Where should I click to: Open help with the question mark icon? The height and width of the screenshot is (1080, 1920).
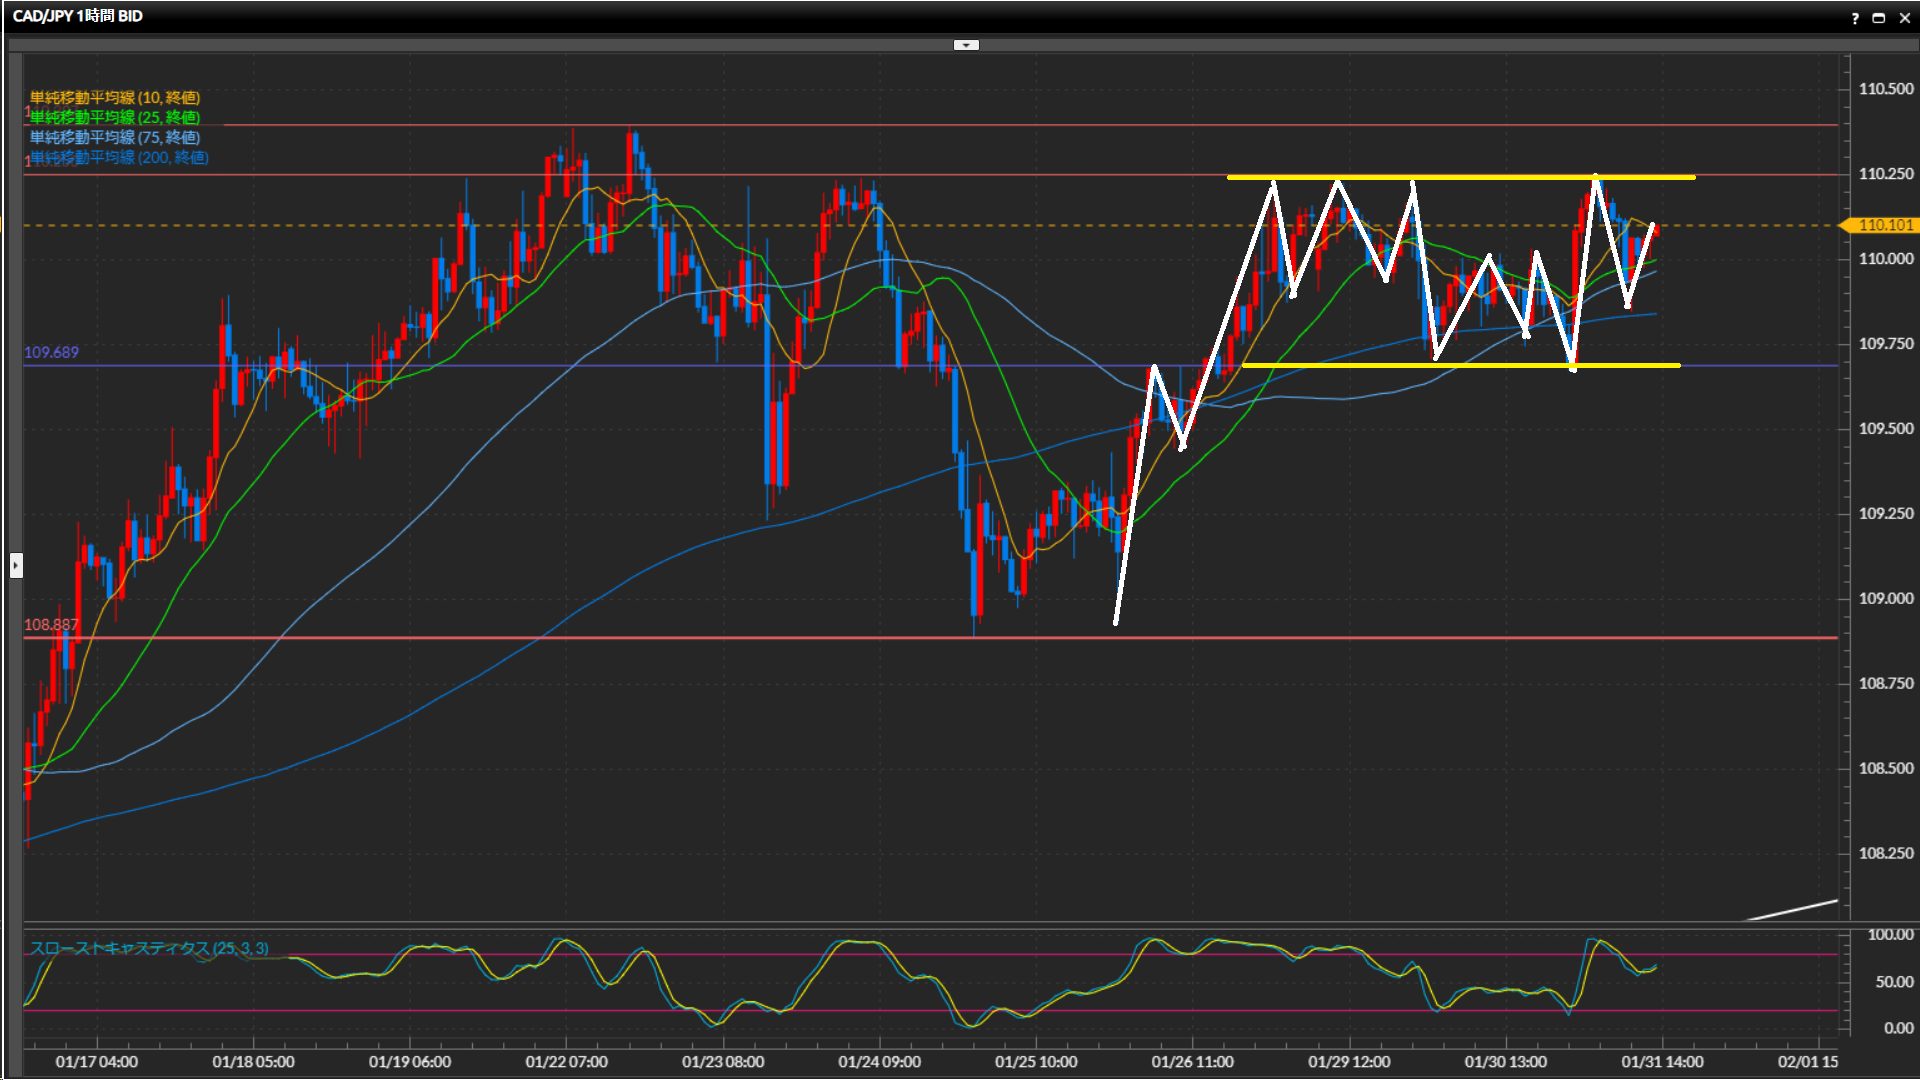pos(1855,17)
